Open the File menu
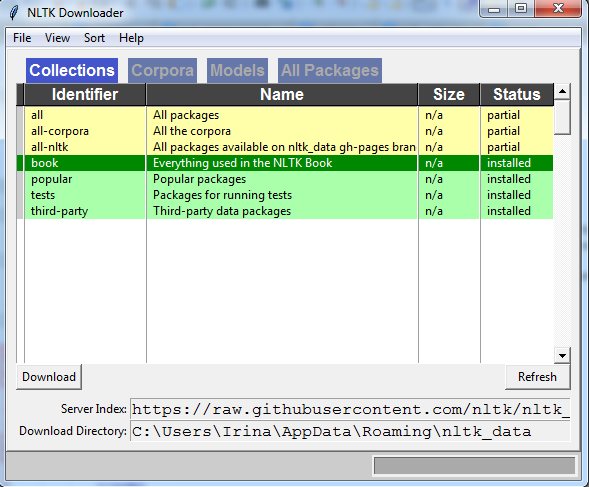The height and width of the screenshot is (487, 589). pos(22,38)
